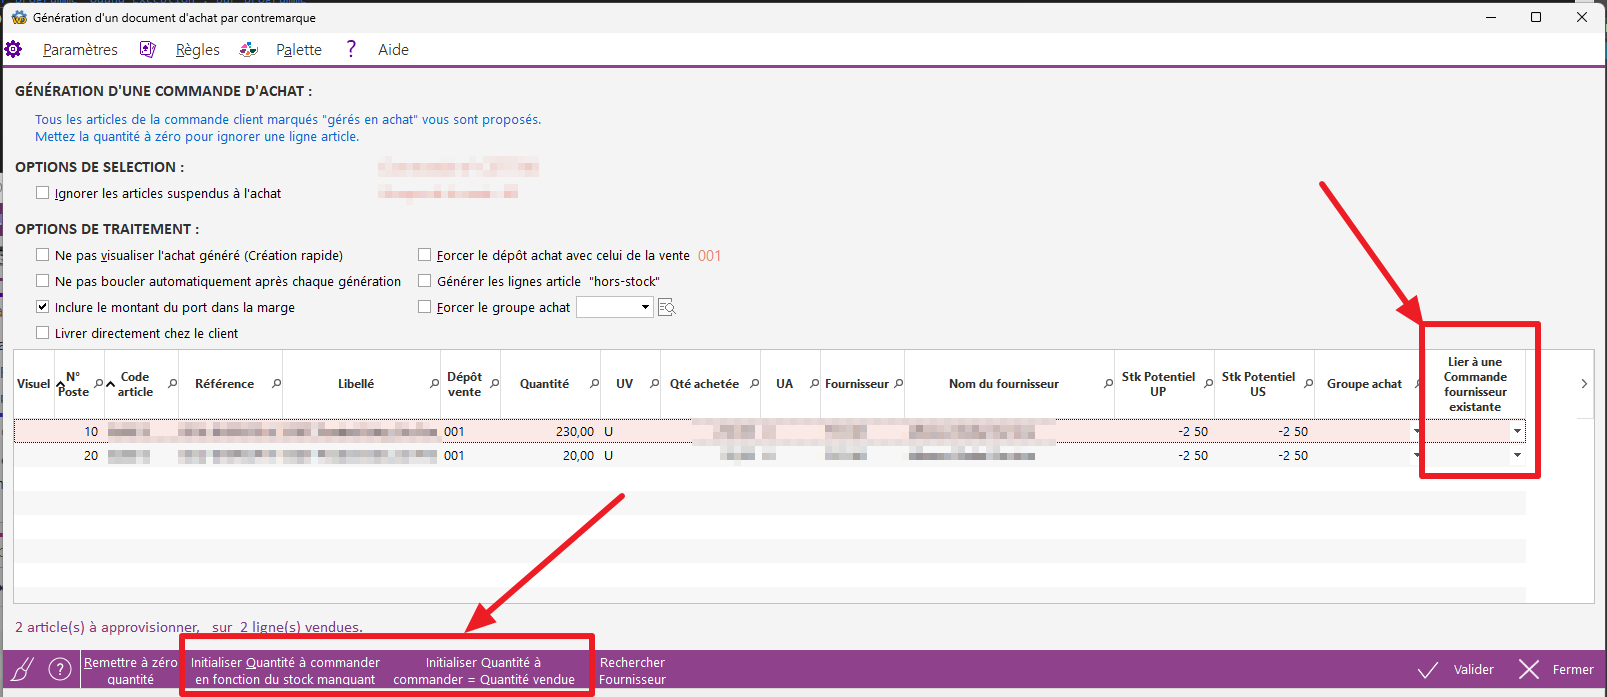This screenshot has height=697, width=1607.
Task: Click Remettre à zéro quantité button
Action: [x=130, y=670]
